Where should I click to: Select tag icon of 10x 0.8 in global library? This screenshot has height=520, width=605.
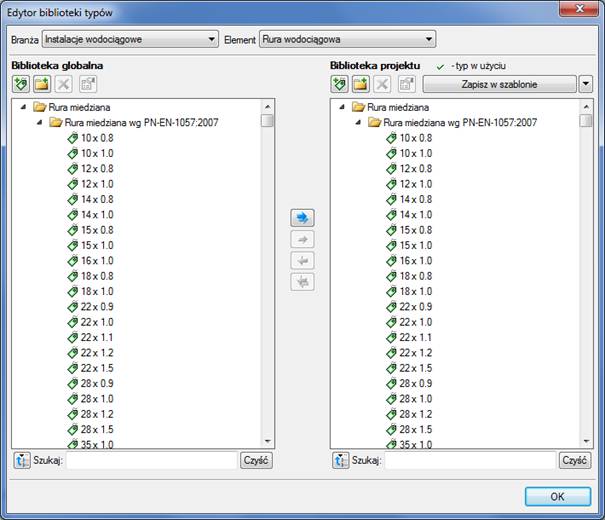pos(73,138)
